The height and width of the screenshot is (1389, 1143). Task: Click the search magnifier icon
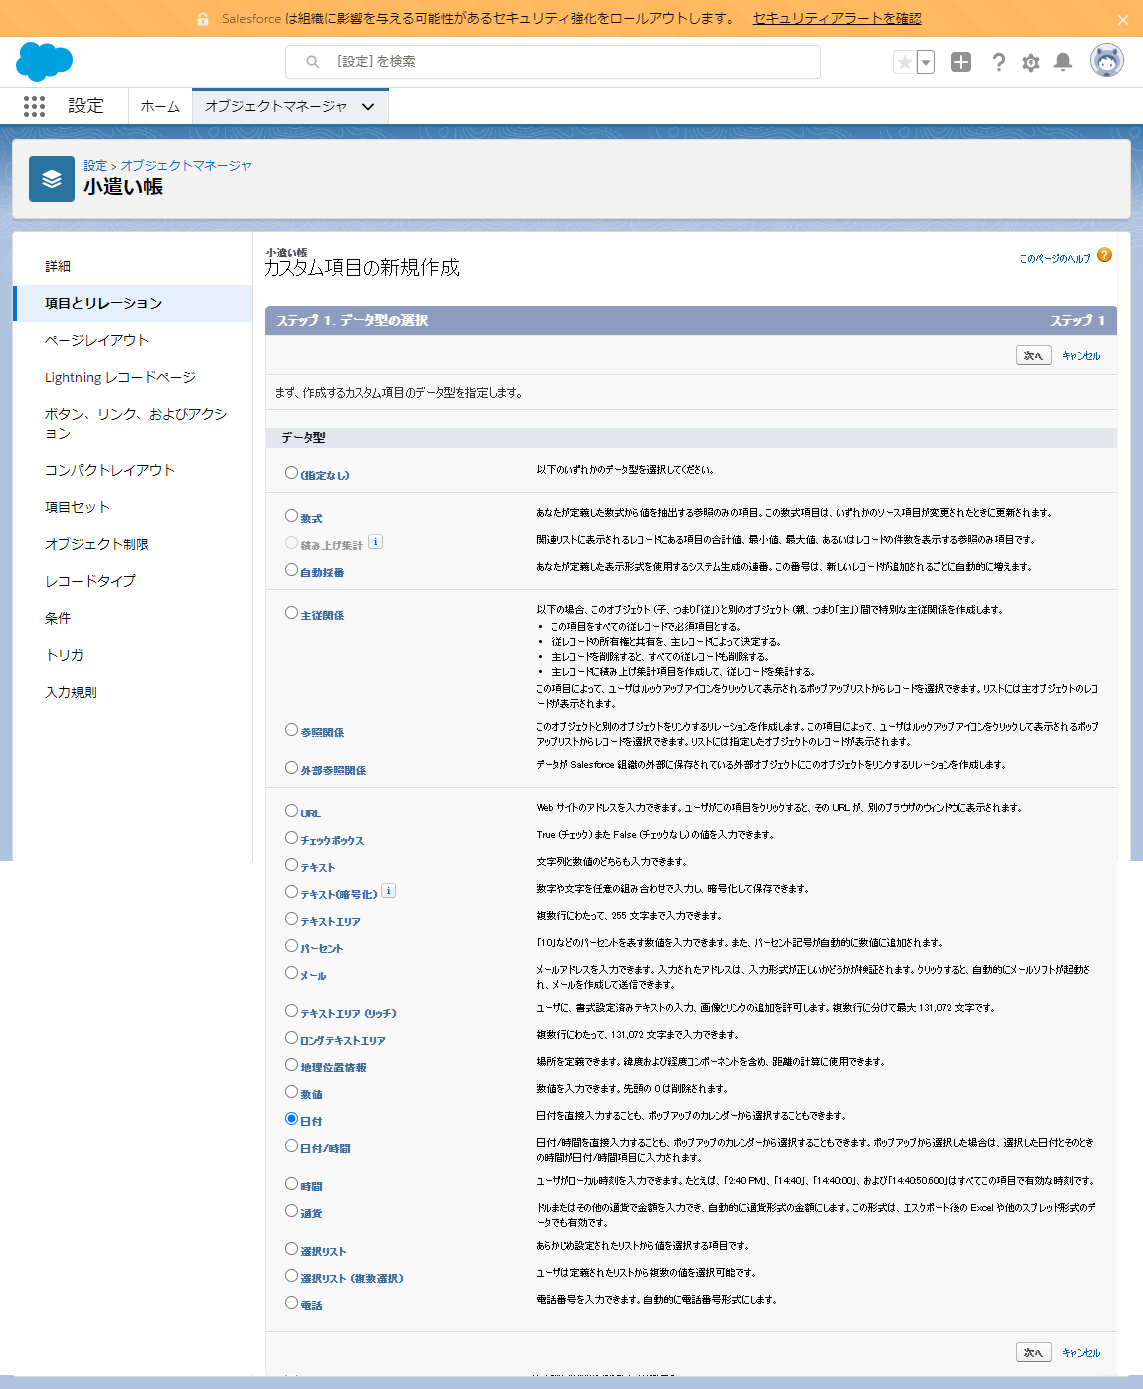pyautogui.click(x=313, y=62)
